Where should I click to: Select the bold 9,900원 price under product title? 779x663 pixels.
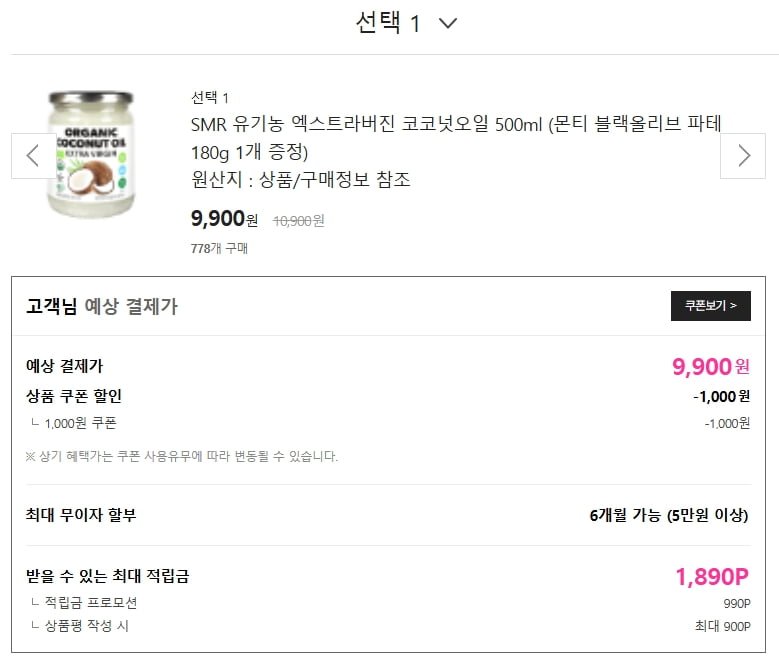pos(224,219)
